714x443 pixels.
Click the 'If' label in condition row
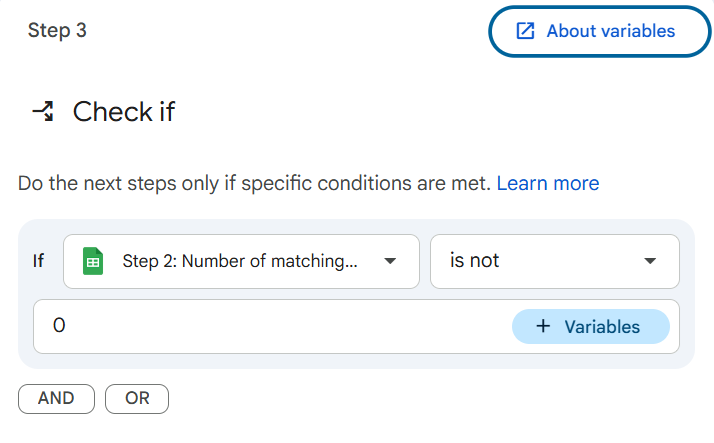pos(39,262)
